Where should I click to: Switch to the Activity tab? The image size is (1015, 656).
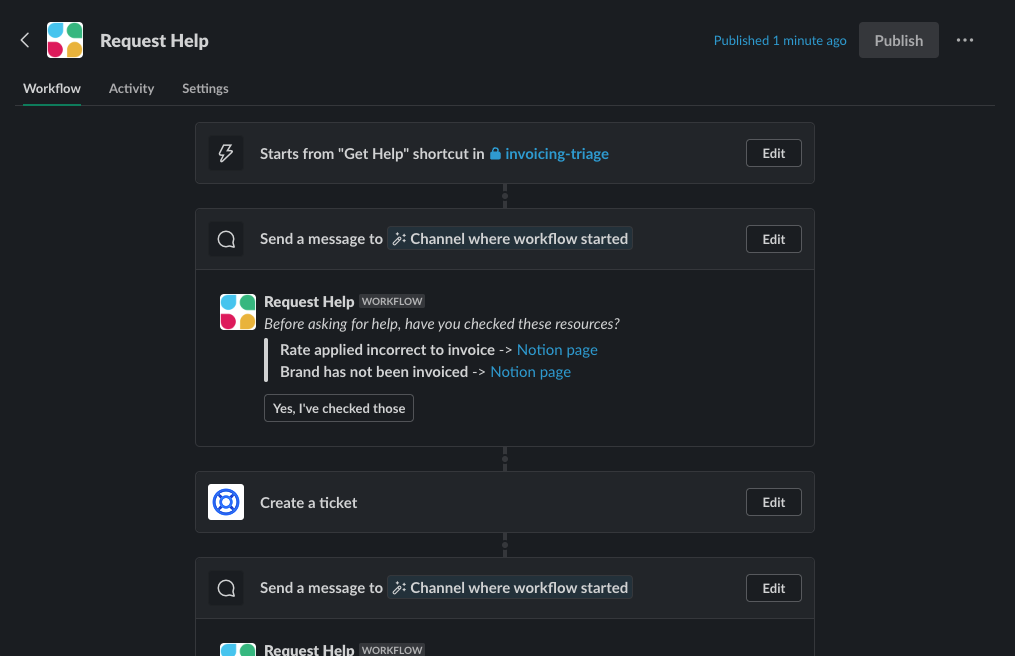pyautogui.click(x=131, y=89)
